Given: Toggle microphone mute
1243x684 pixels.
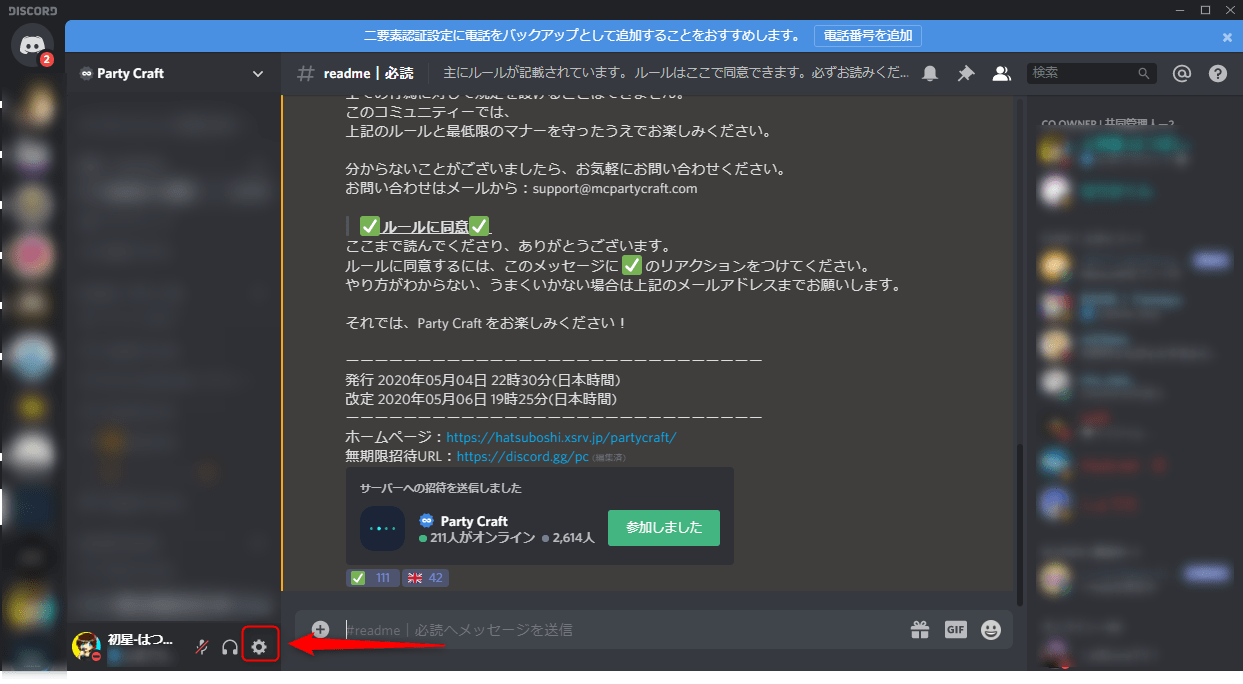Looking at the screenshot, I should (201, 647).
